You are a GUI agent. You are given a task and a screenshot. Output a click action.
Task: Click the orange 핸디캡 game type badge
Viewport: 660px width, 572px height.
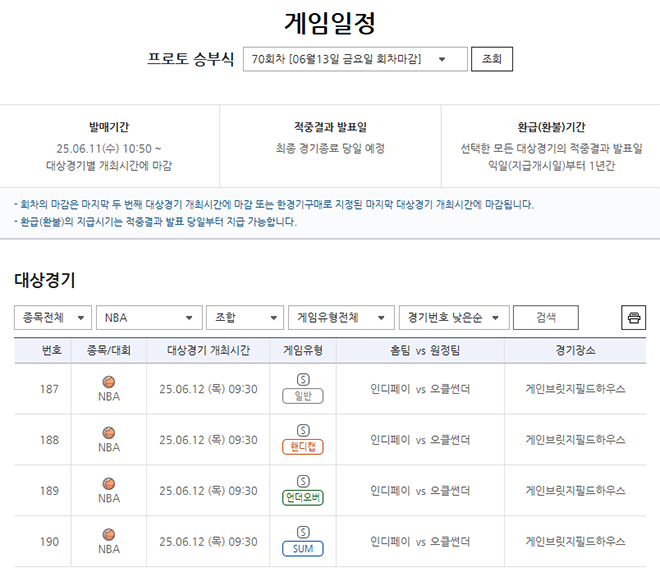point(303,447)
